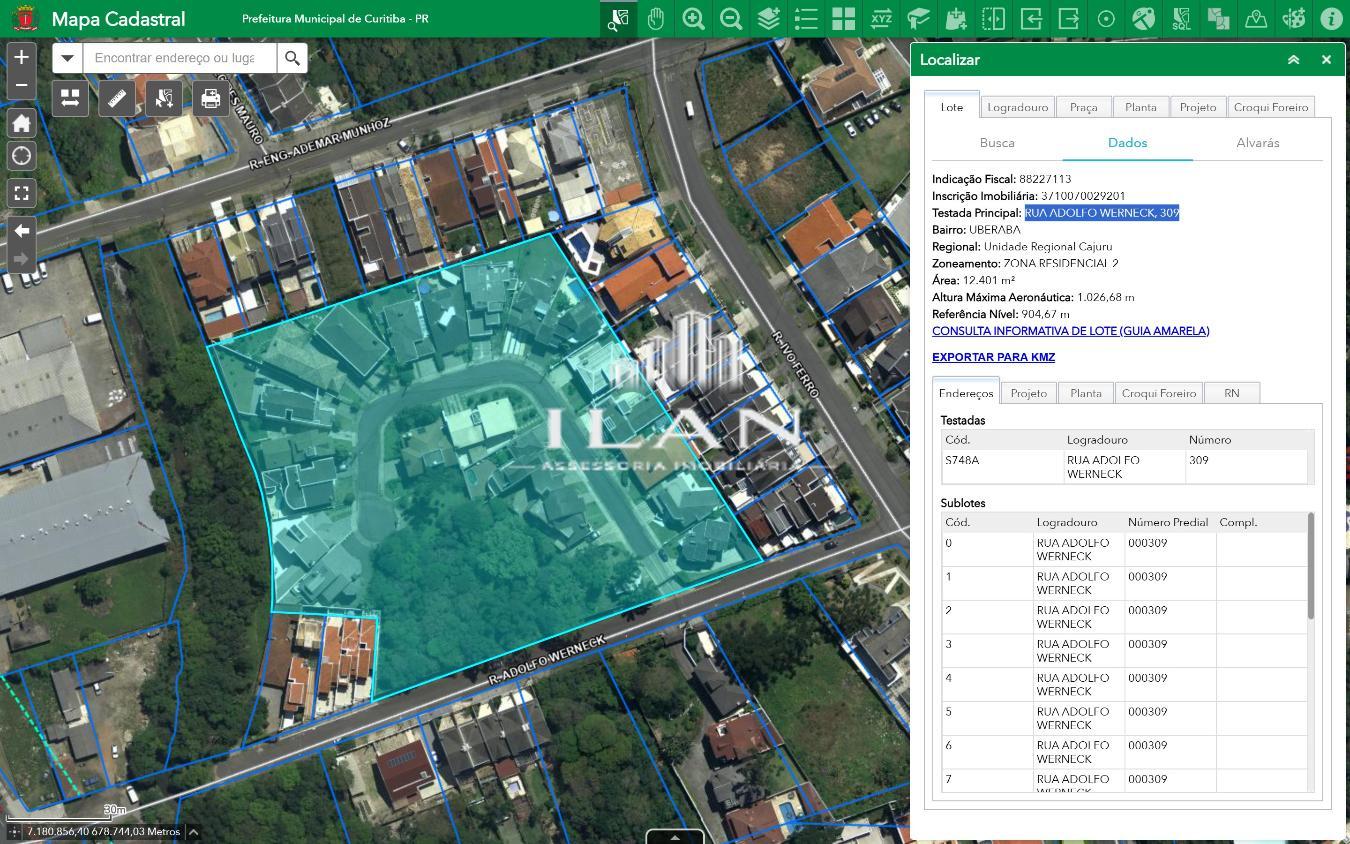This screenshot has width=1350, height=844.
Task: Expand the coordinates bar arrow
Action: 193,831
